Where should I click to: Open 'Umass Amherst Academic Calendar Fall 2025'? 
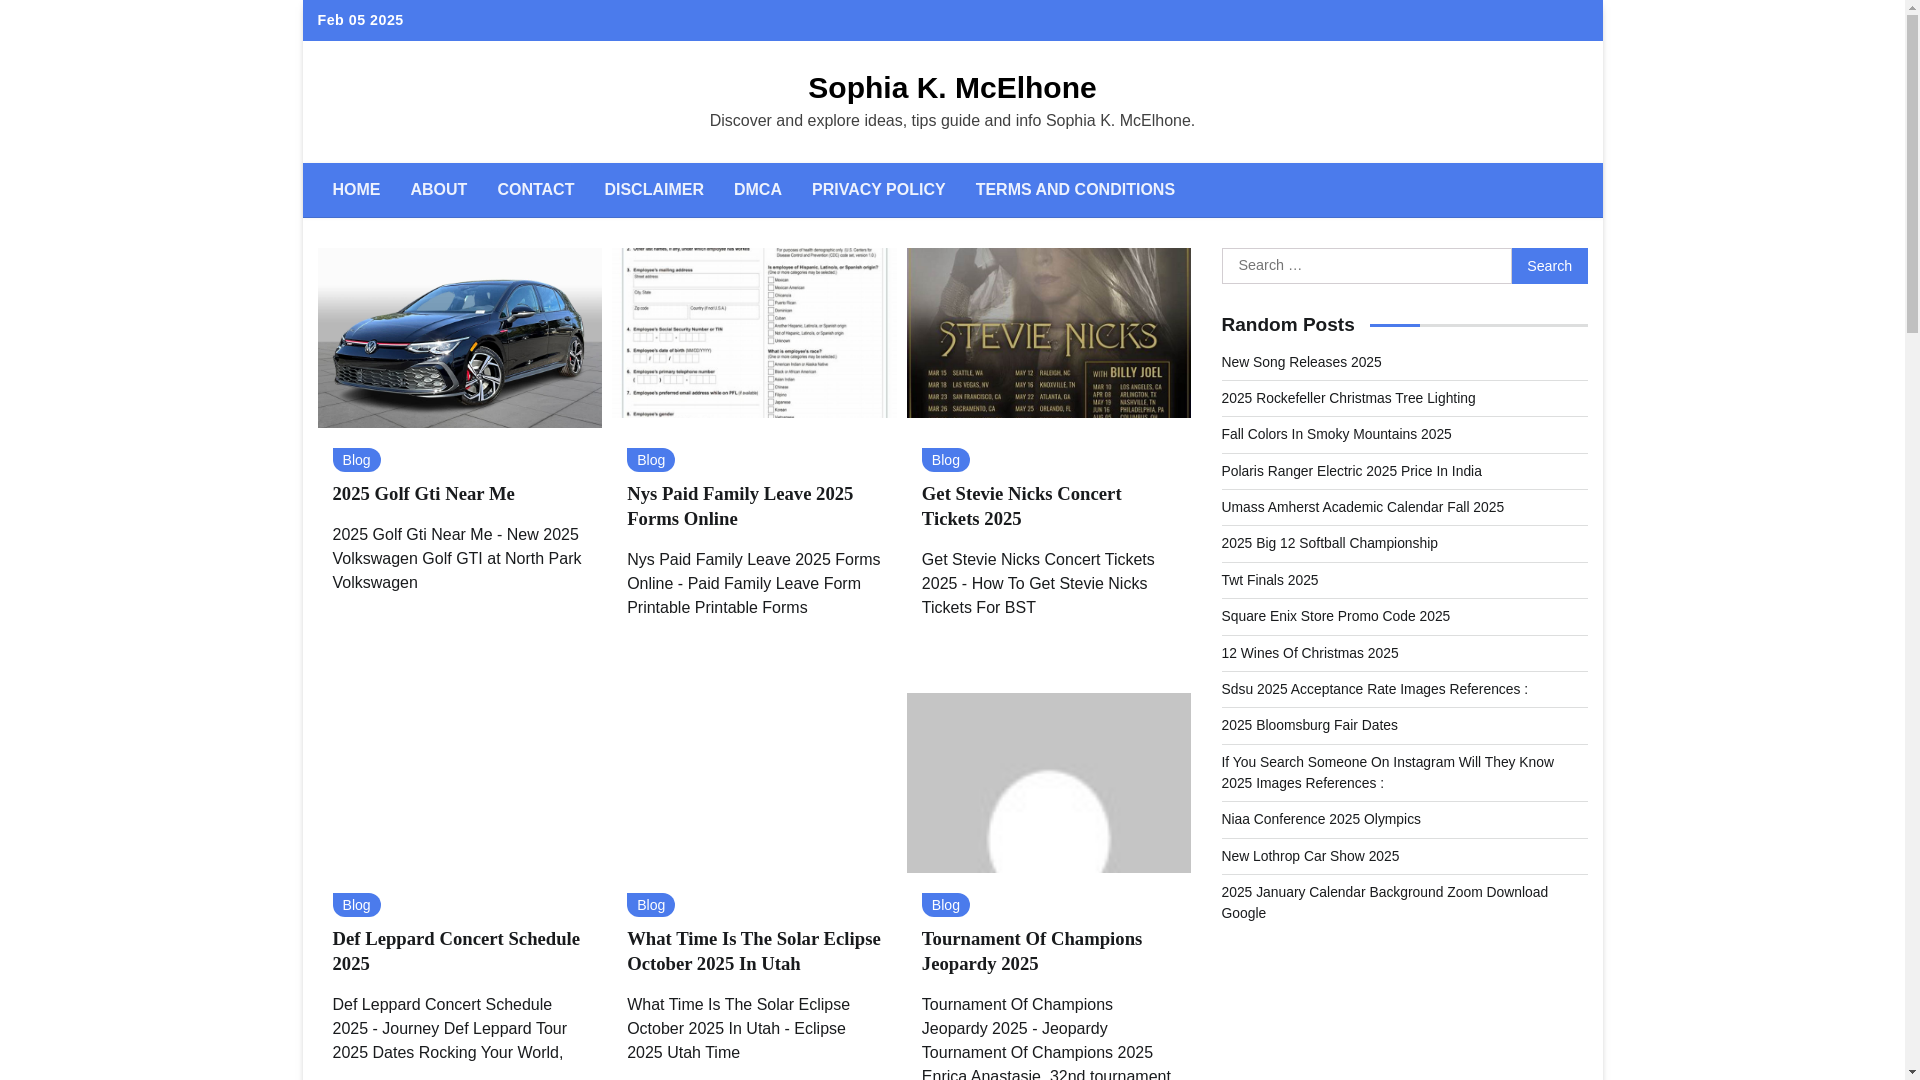click(x=1362, y=507)
